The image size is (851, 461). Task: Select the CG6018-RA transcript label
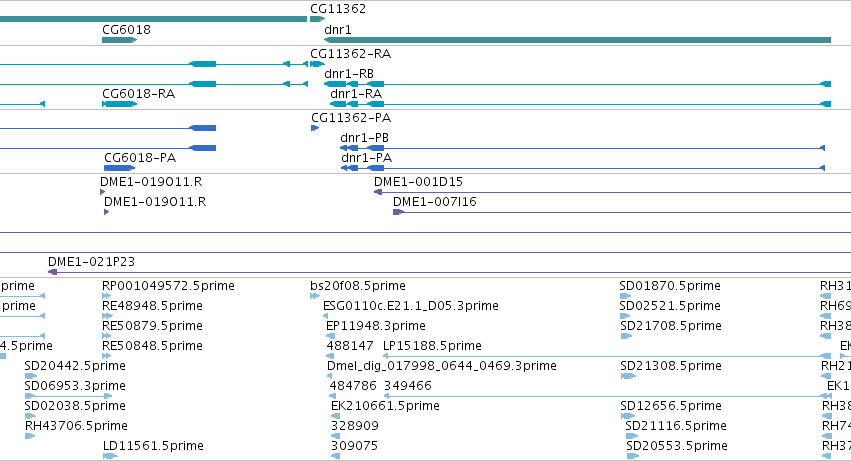(x=138, y=93)
